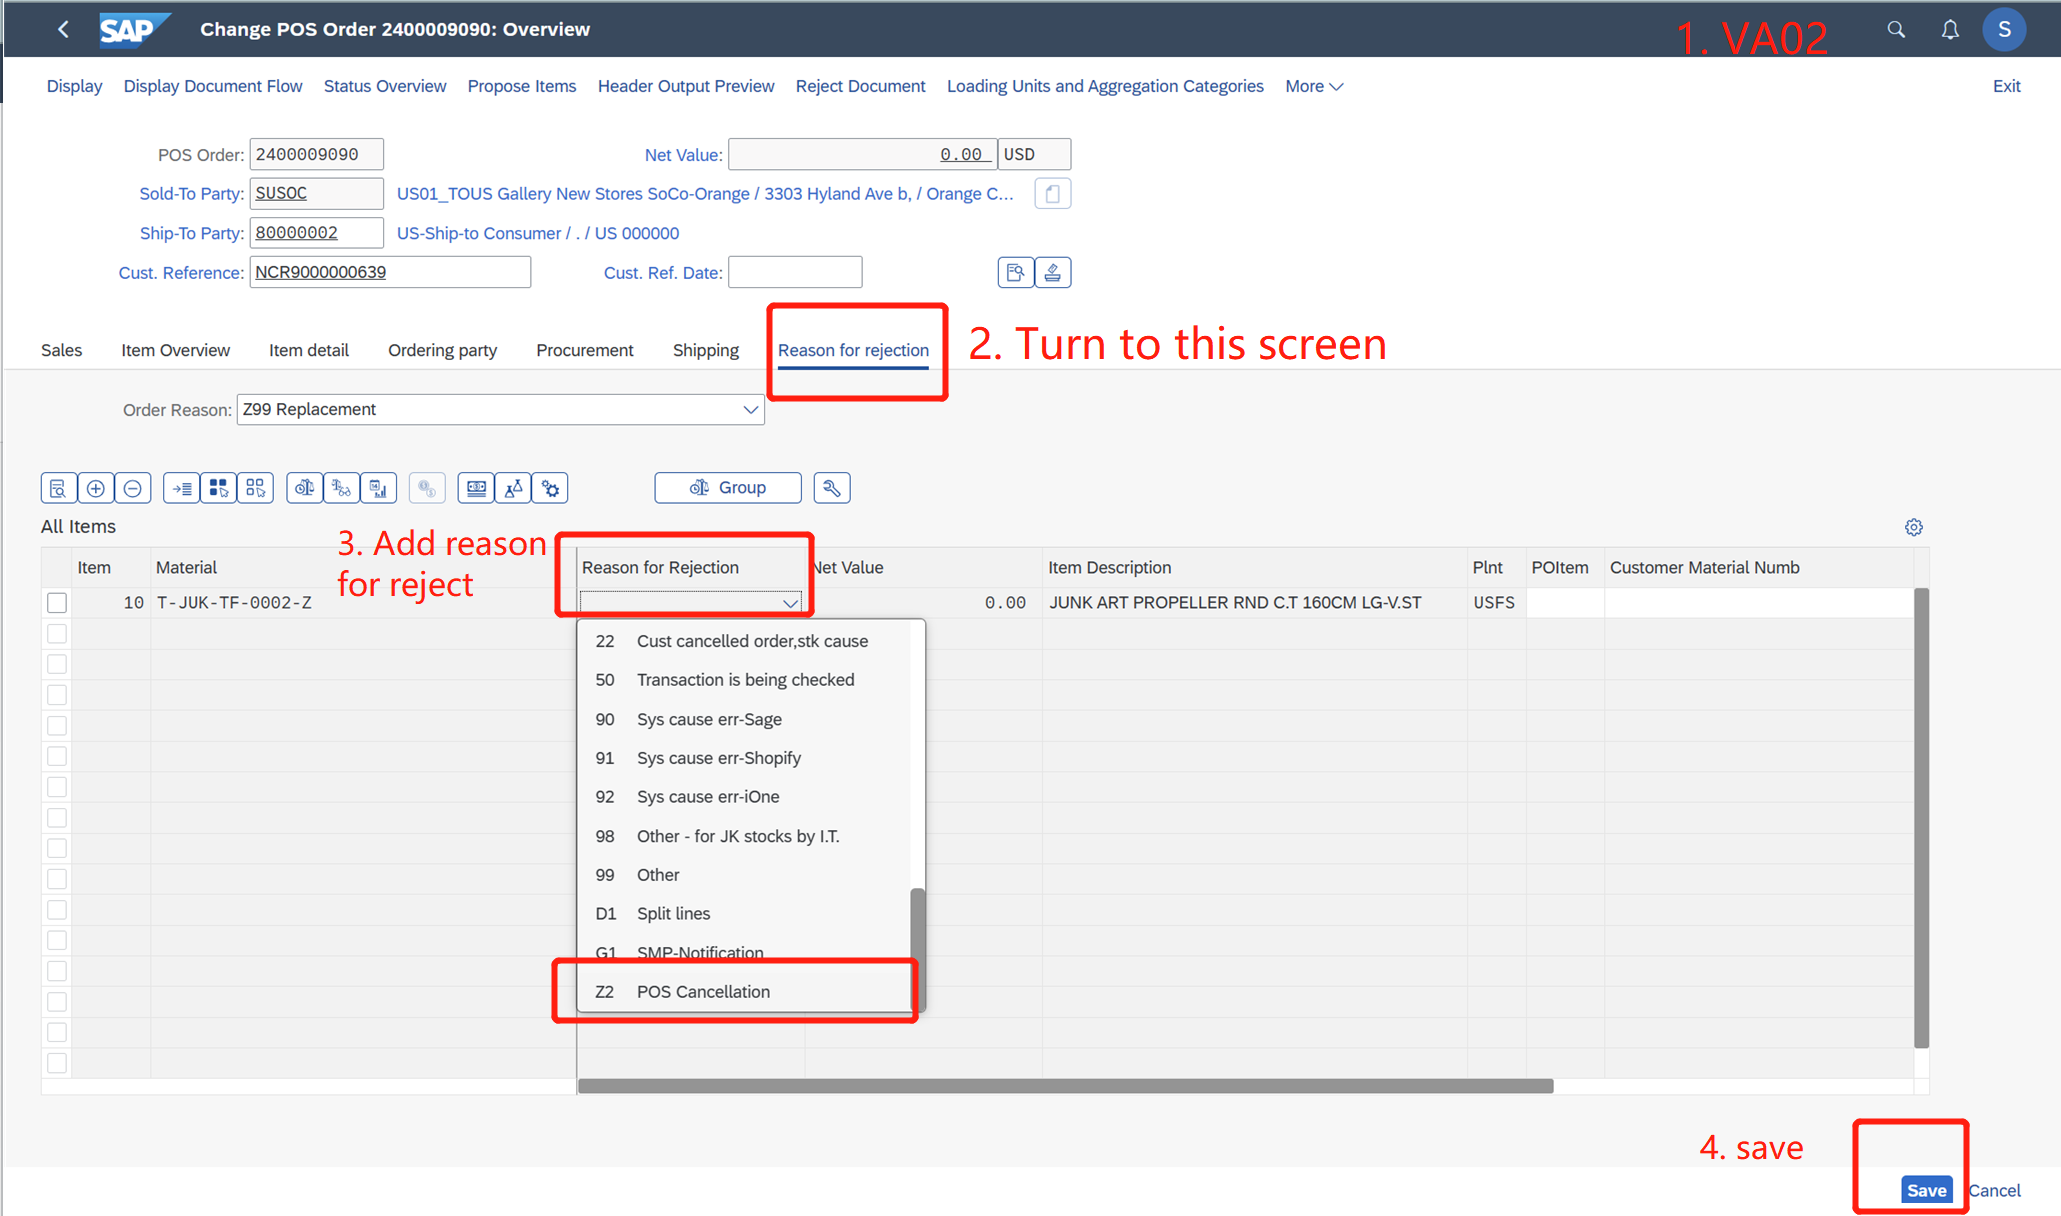Viewport: 2061px width, 1216px height.
Task: Check the checkbox for item 10
Action: 57,603
